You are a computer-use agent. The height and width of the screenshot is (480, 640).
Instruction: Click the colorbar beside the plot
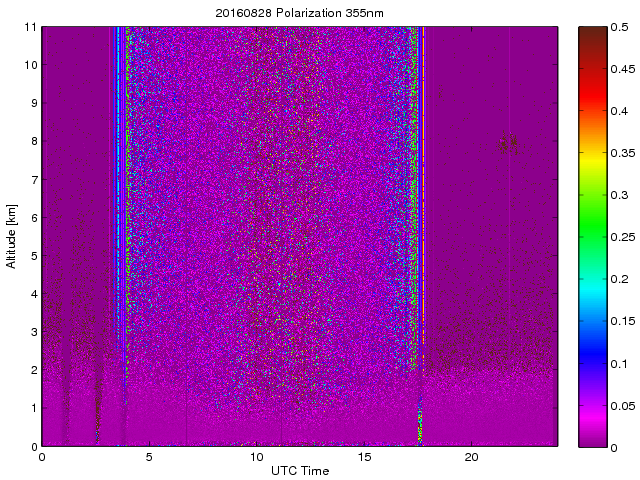coord(593,237)
